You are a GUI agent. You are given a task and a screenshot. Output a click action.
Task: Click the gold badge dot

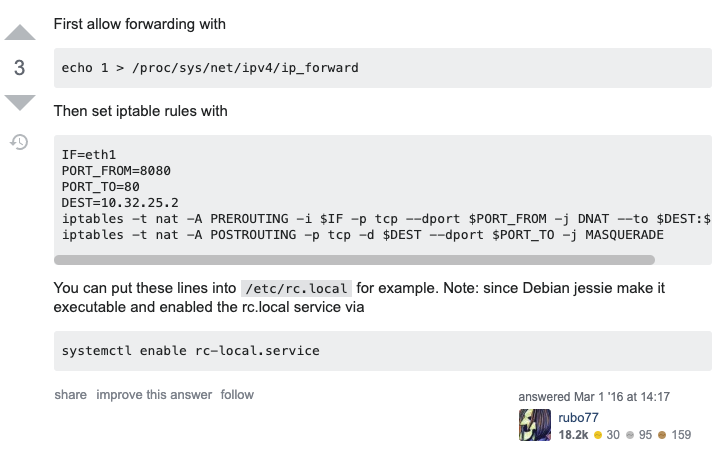tap(598, 435)
